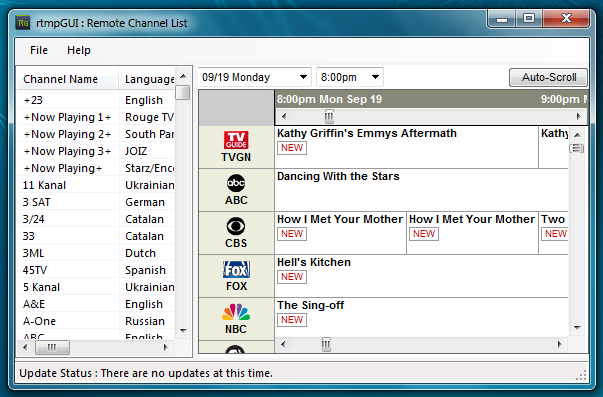Click the Rouge TV language cell
This screenshot has width=603, height=397.
149,117
